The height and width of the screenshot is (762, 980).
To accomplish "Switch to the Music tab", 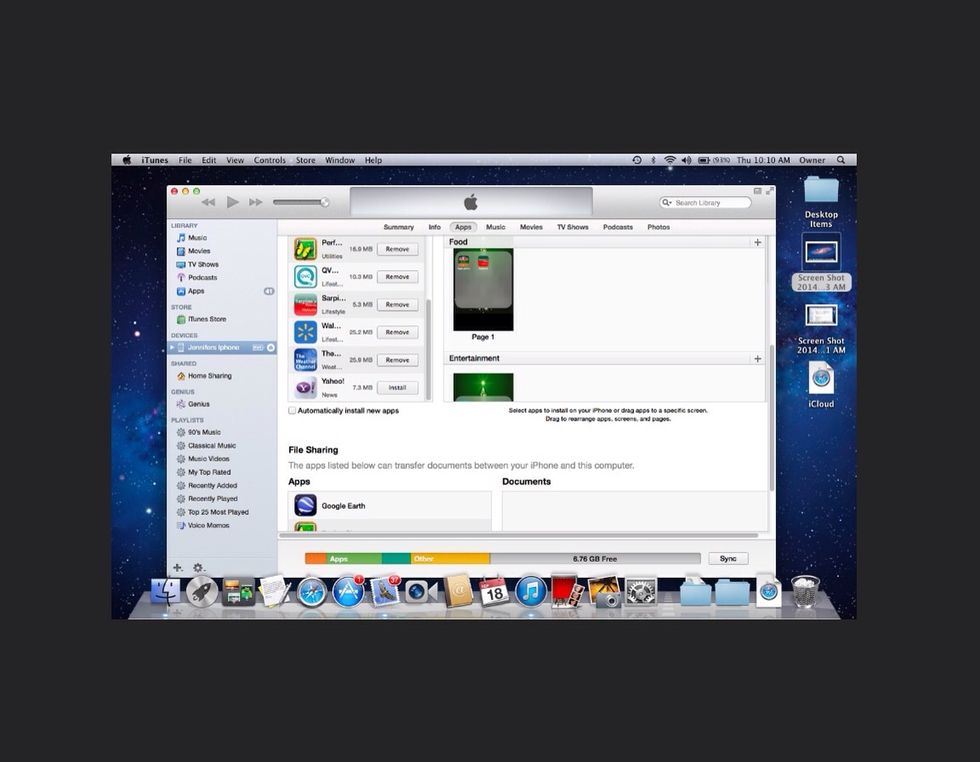I will pos(496,228).
